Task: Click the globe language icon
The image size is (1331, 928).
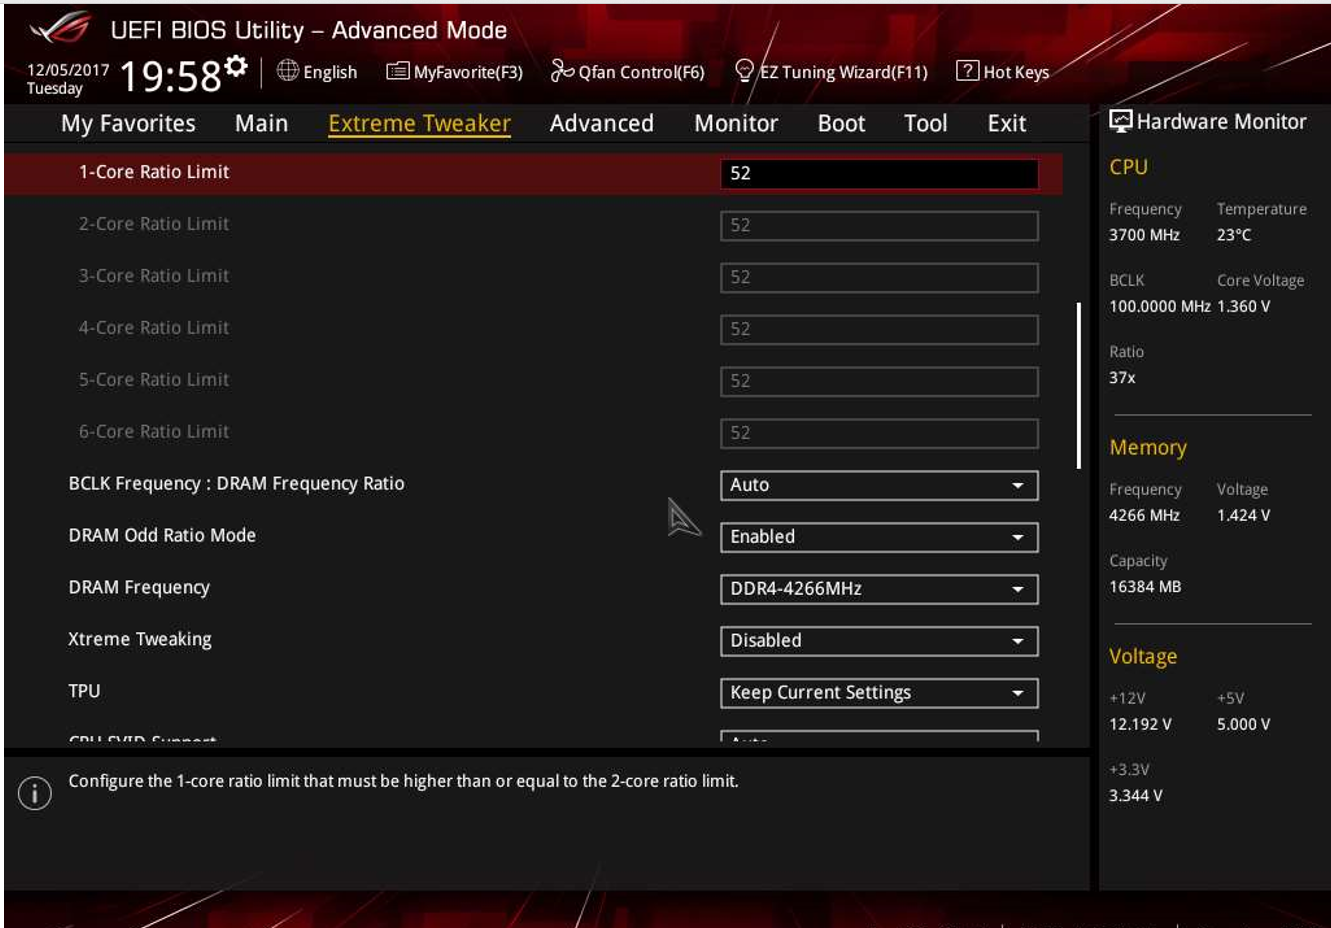Action: (x=288, y=70)
